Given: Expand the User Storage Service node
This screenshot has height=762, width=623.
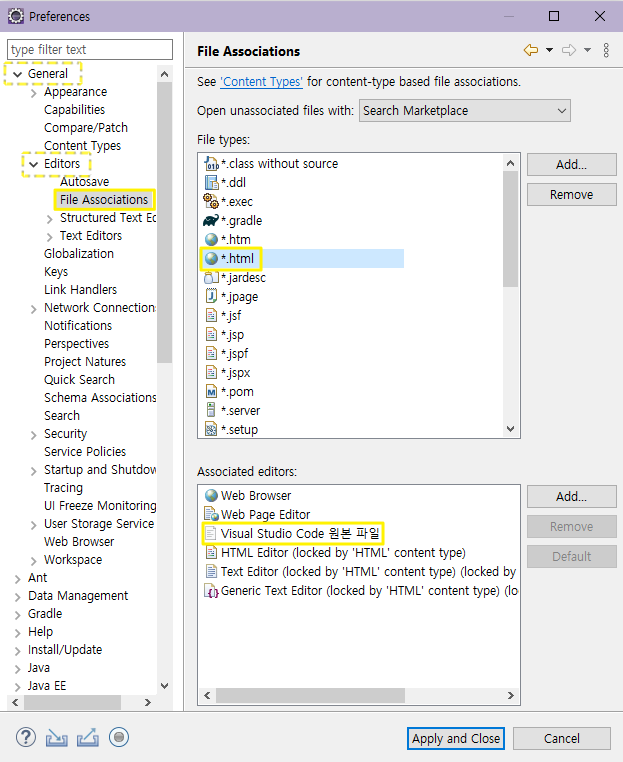Looking at the screenshot, I should click(34, 524).
